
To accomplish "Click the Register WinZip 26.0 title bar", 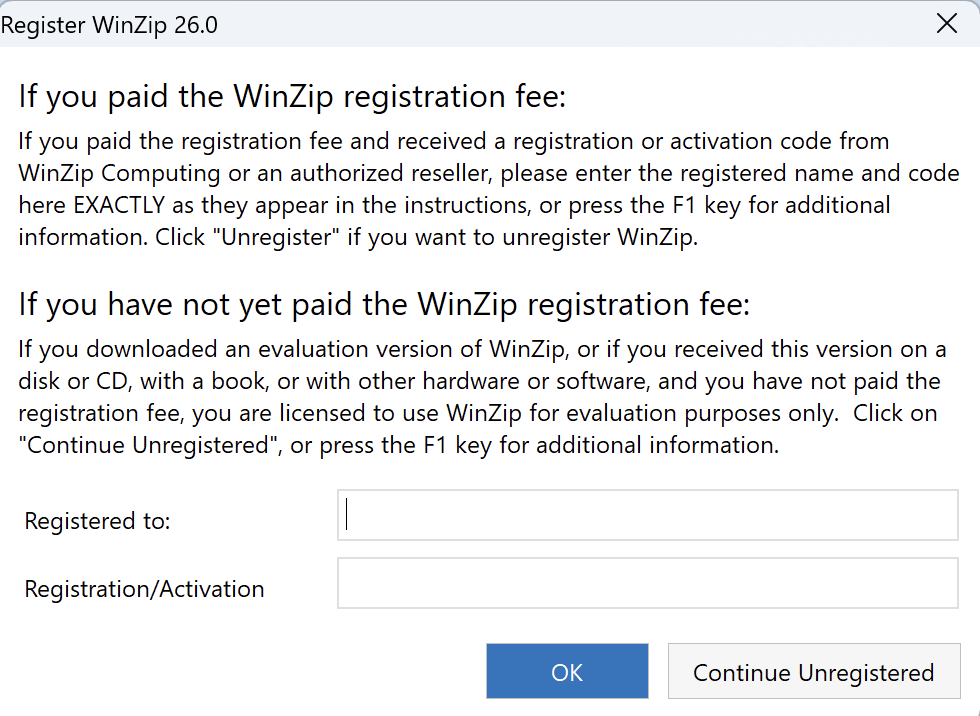I will [400, 25].
